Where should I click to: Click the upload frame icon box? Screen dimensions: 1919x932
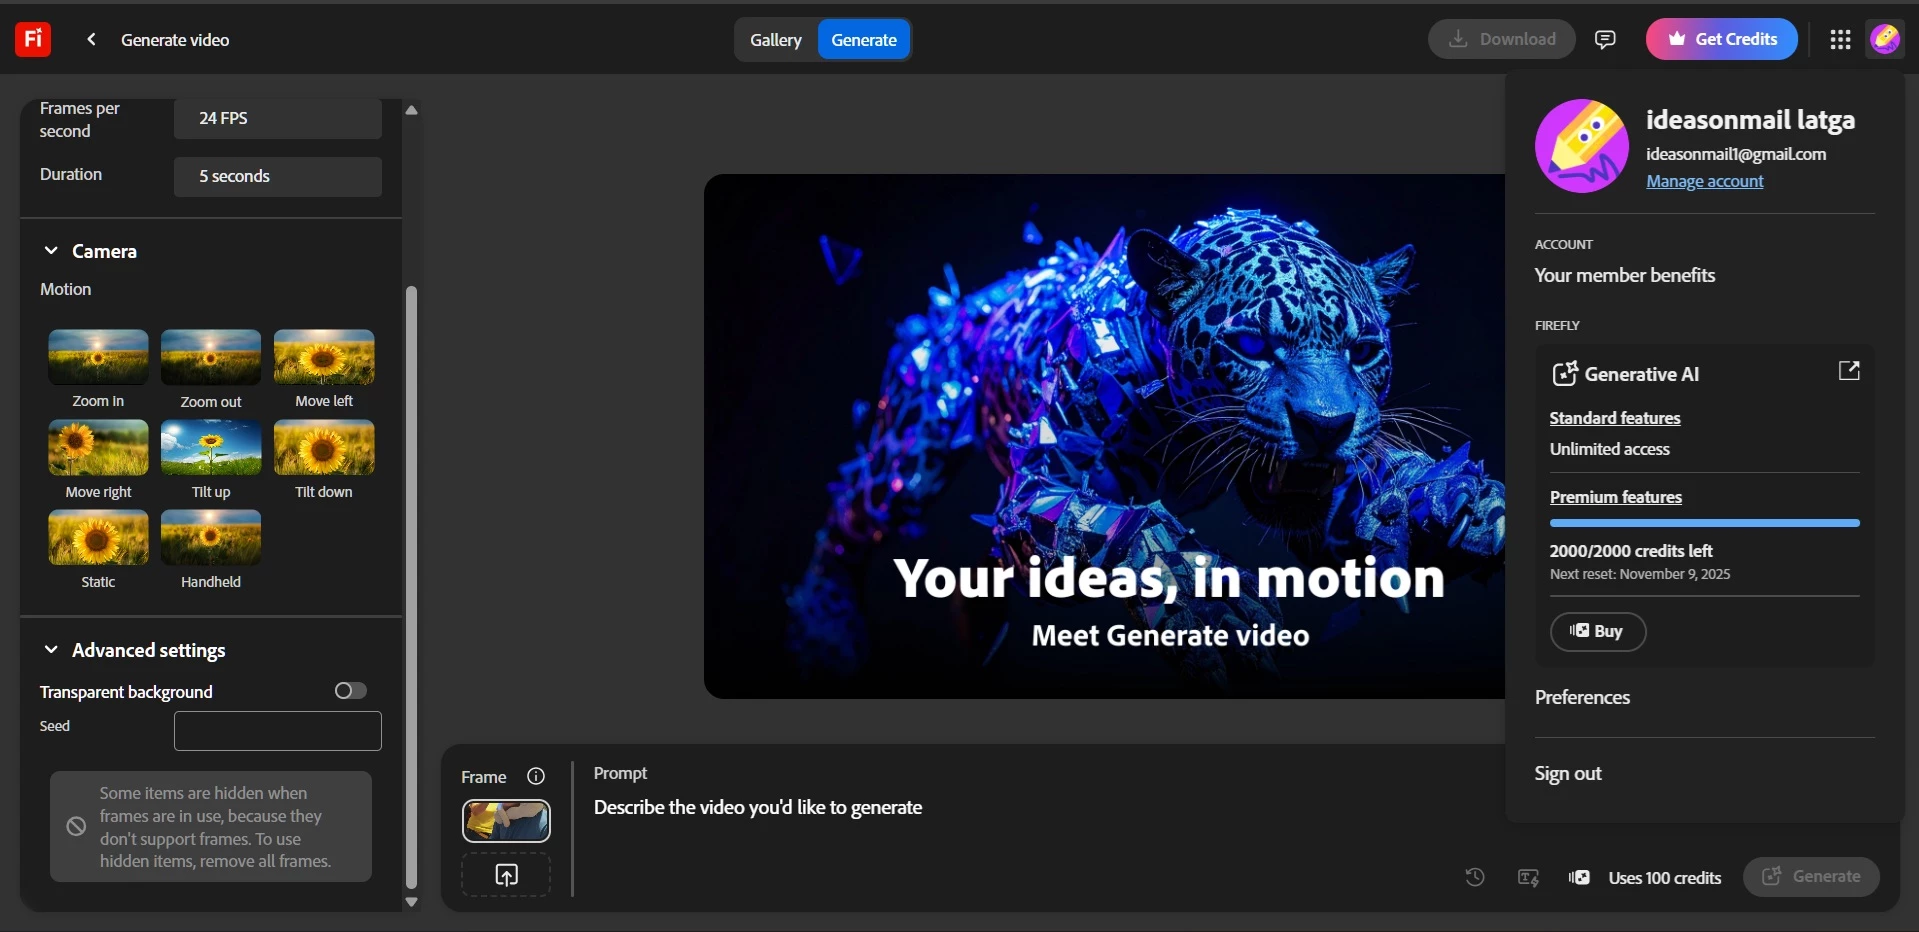coord(506,875)
